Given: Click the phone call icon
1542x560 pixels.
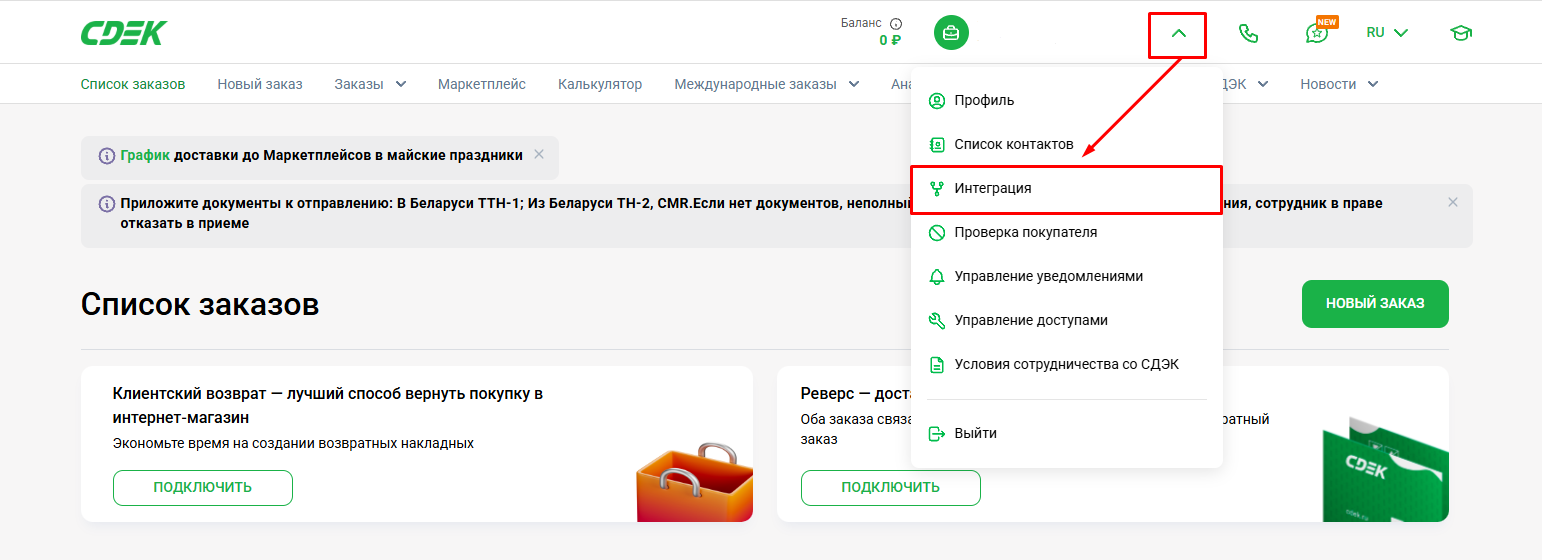Looking at the screenshot, I should (x=1248, y=33).
